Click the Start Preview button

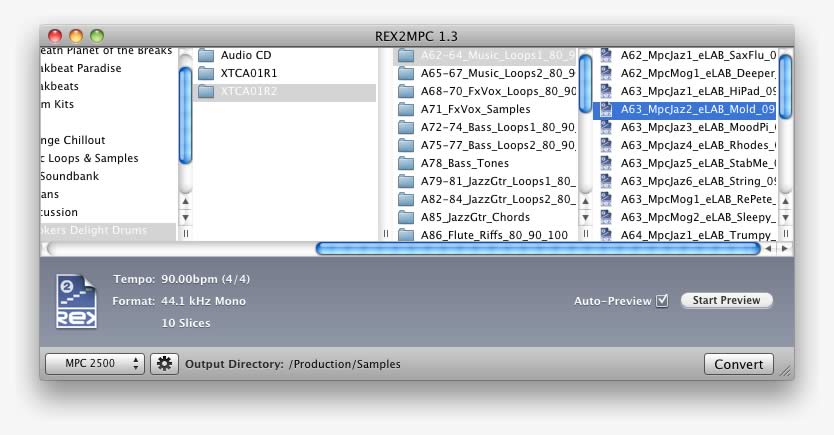point(726,300)
